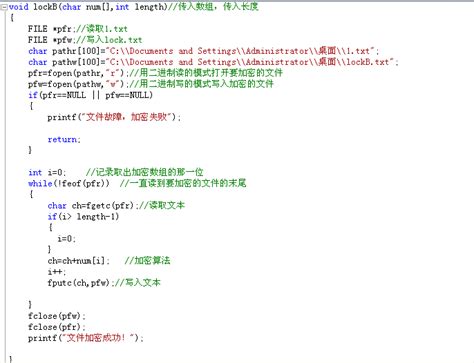474x363 pixels.
Task: Click the 'ch=ch+num[i];' encryption line
Action: tap(78, 261)
